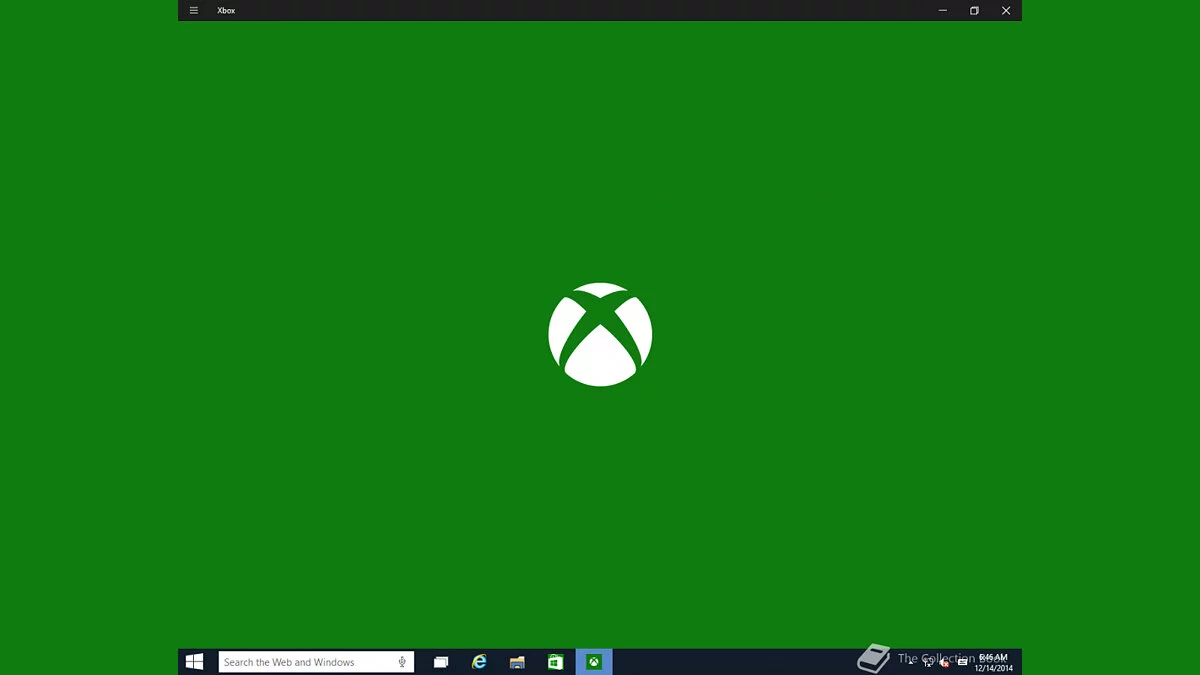Show hidden system tray icons arrow

910,663
